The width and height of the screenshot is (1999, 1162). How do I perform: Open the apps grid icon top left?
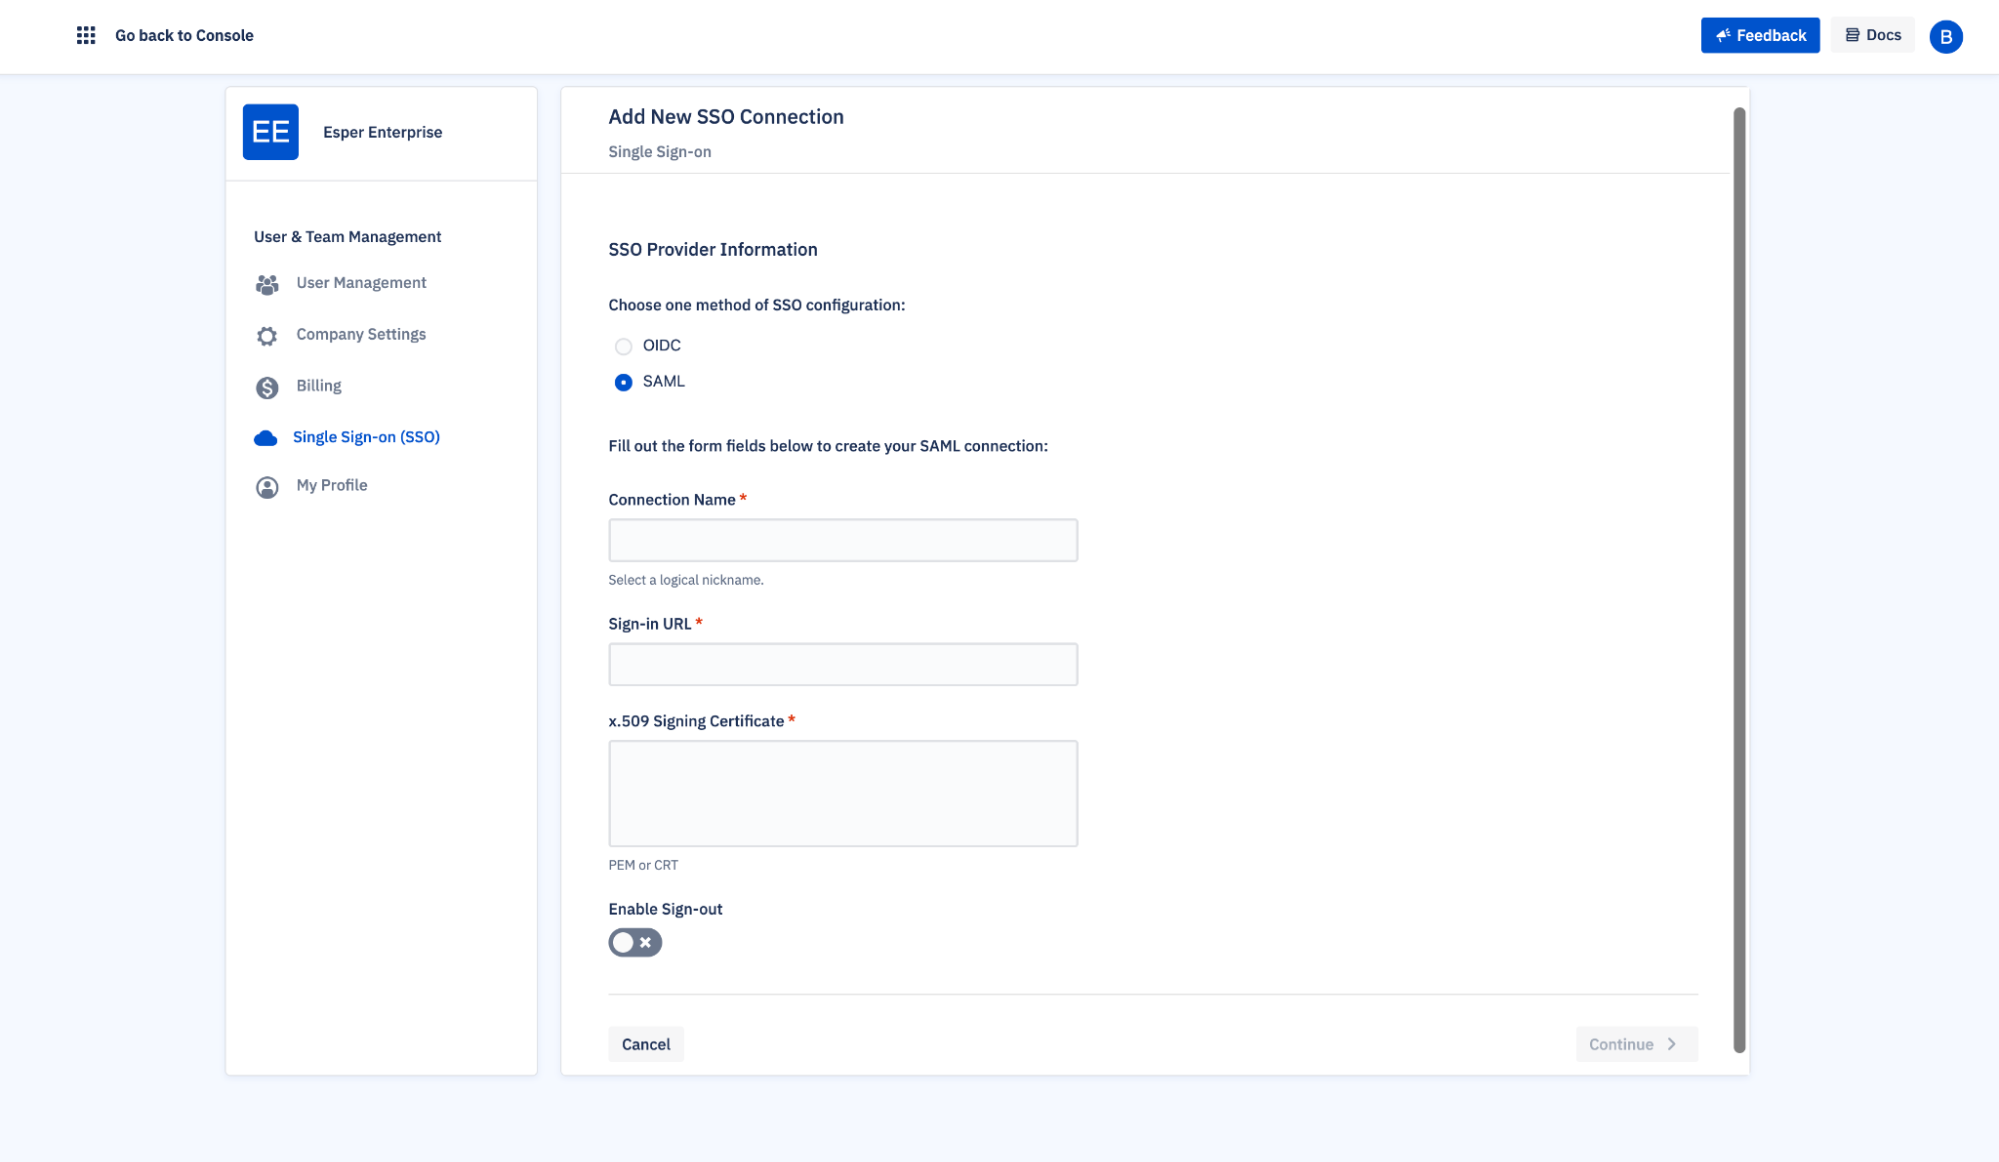click(x=86, y=34)
